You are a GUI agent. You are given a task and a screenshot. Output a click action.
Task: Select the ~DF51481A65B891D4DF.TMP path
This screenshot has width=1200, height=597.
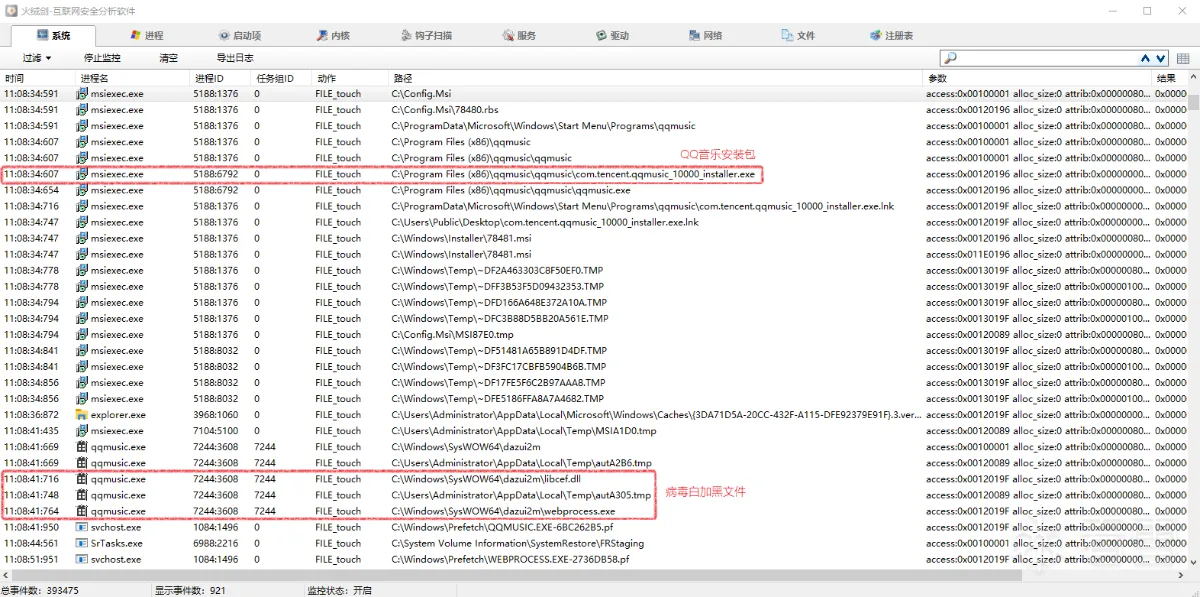(x=499, y=350)
